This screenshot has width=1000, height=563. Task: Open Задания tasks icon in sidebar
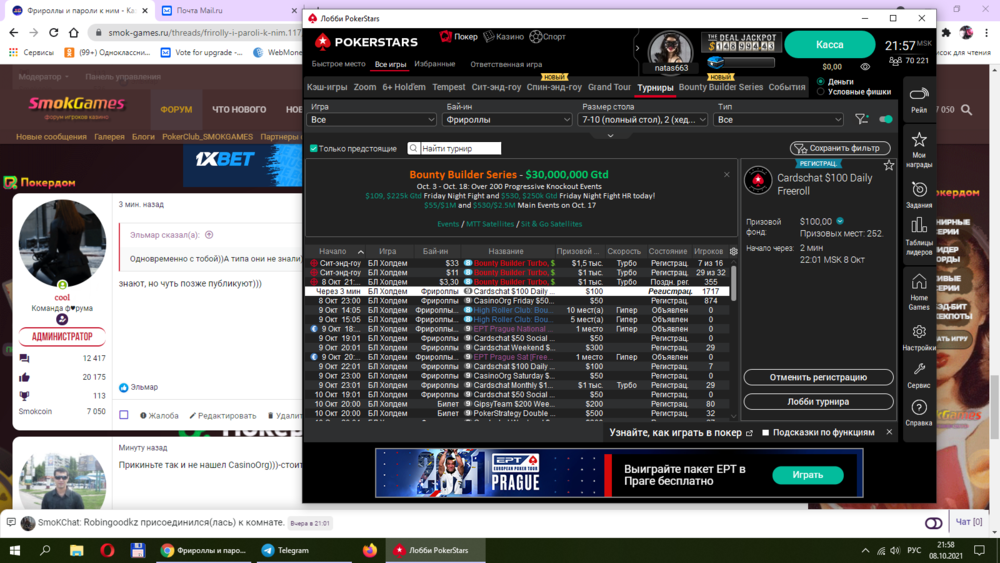tap(918, 194)
